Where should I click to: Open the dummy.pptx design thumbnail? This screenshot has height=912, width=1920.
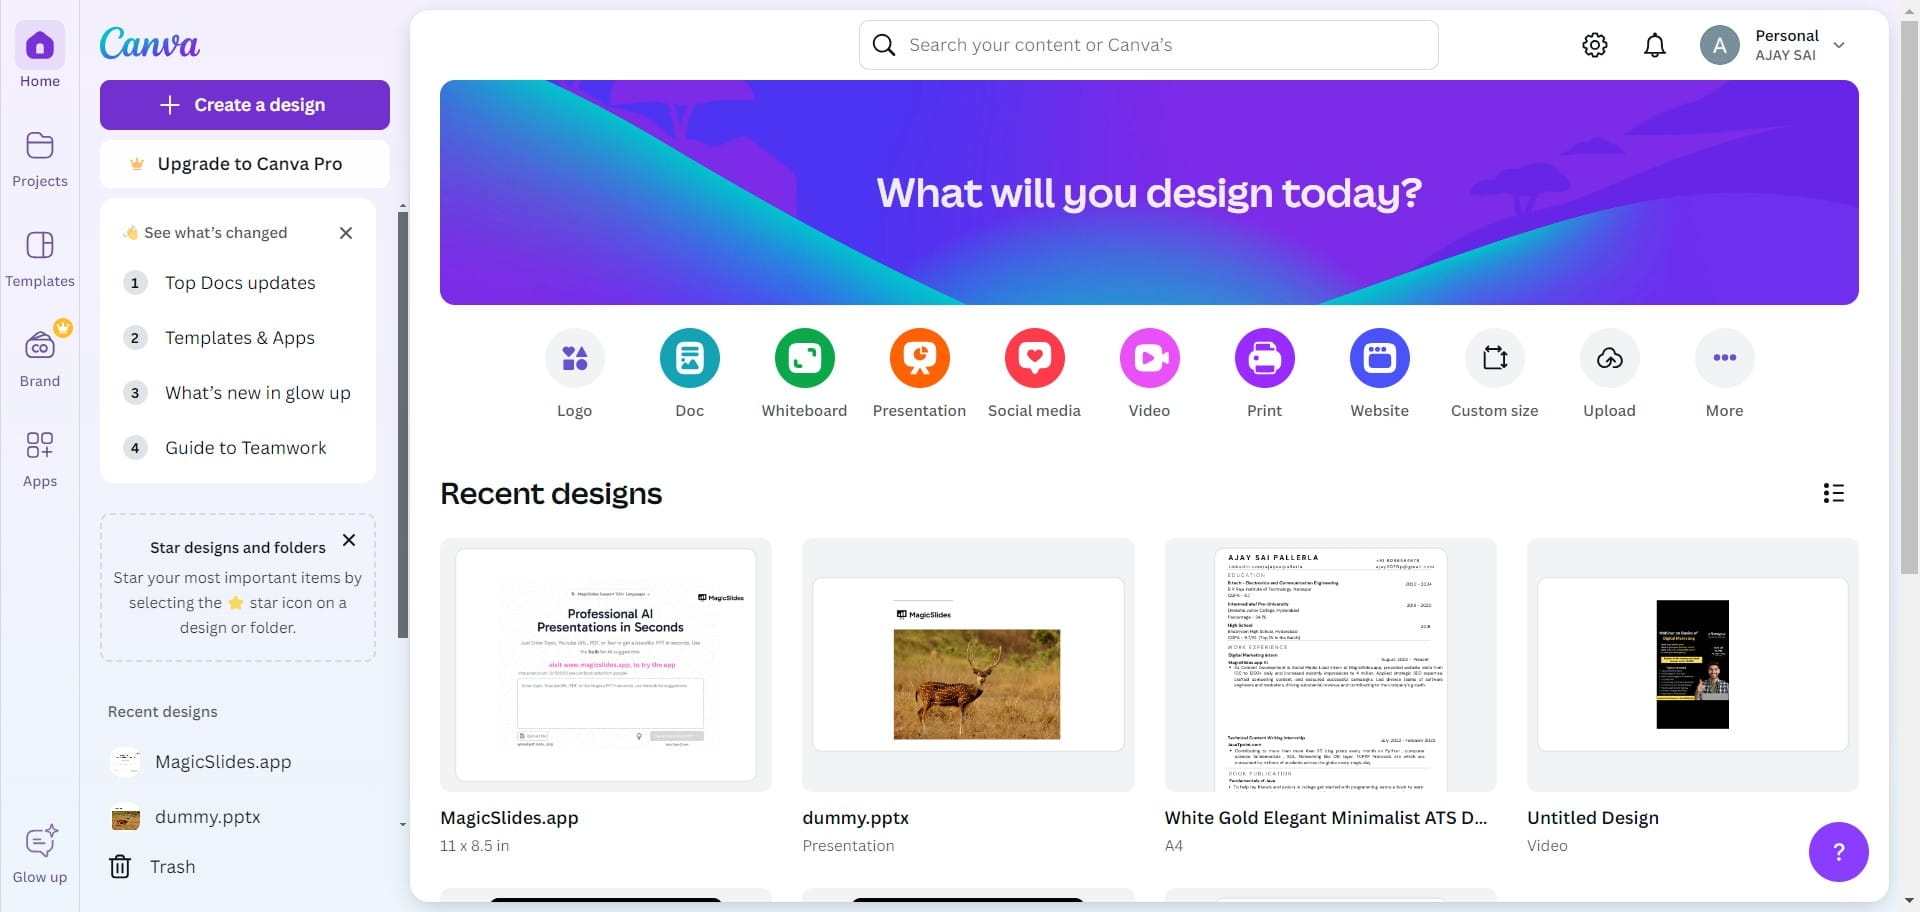coord(968,665)
